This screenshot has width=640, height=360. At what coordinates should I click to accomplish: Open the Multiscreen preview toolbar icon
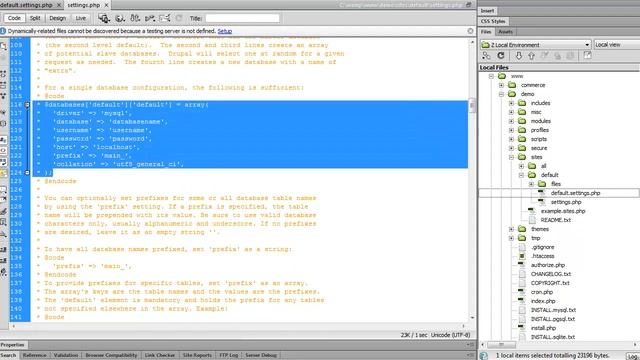coord(104,18)
